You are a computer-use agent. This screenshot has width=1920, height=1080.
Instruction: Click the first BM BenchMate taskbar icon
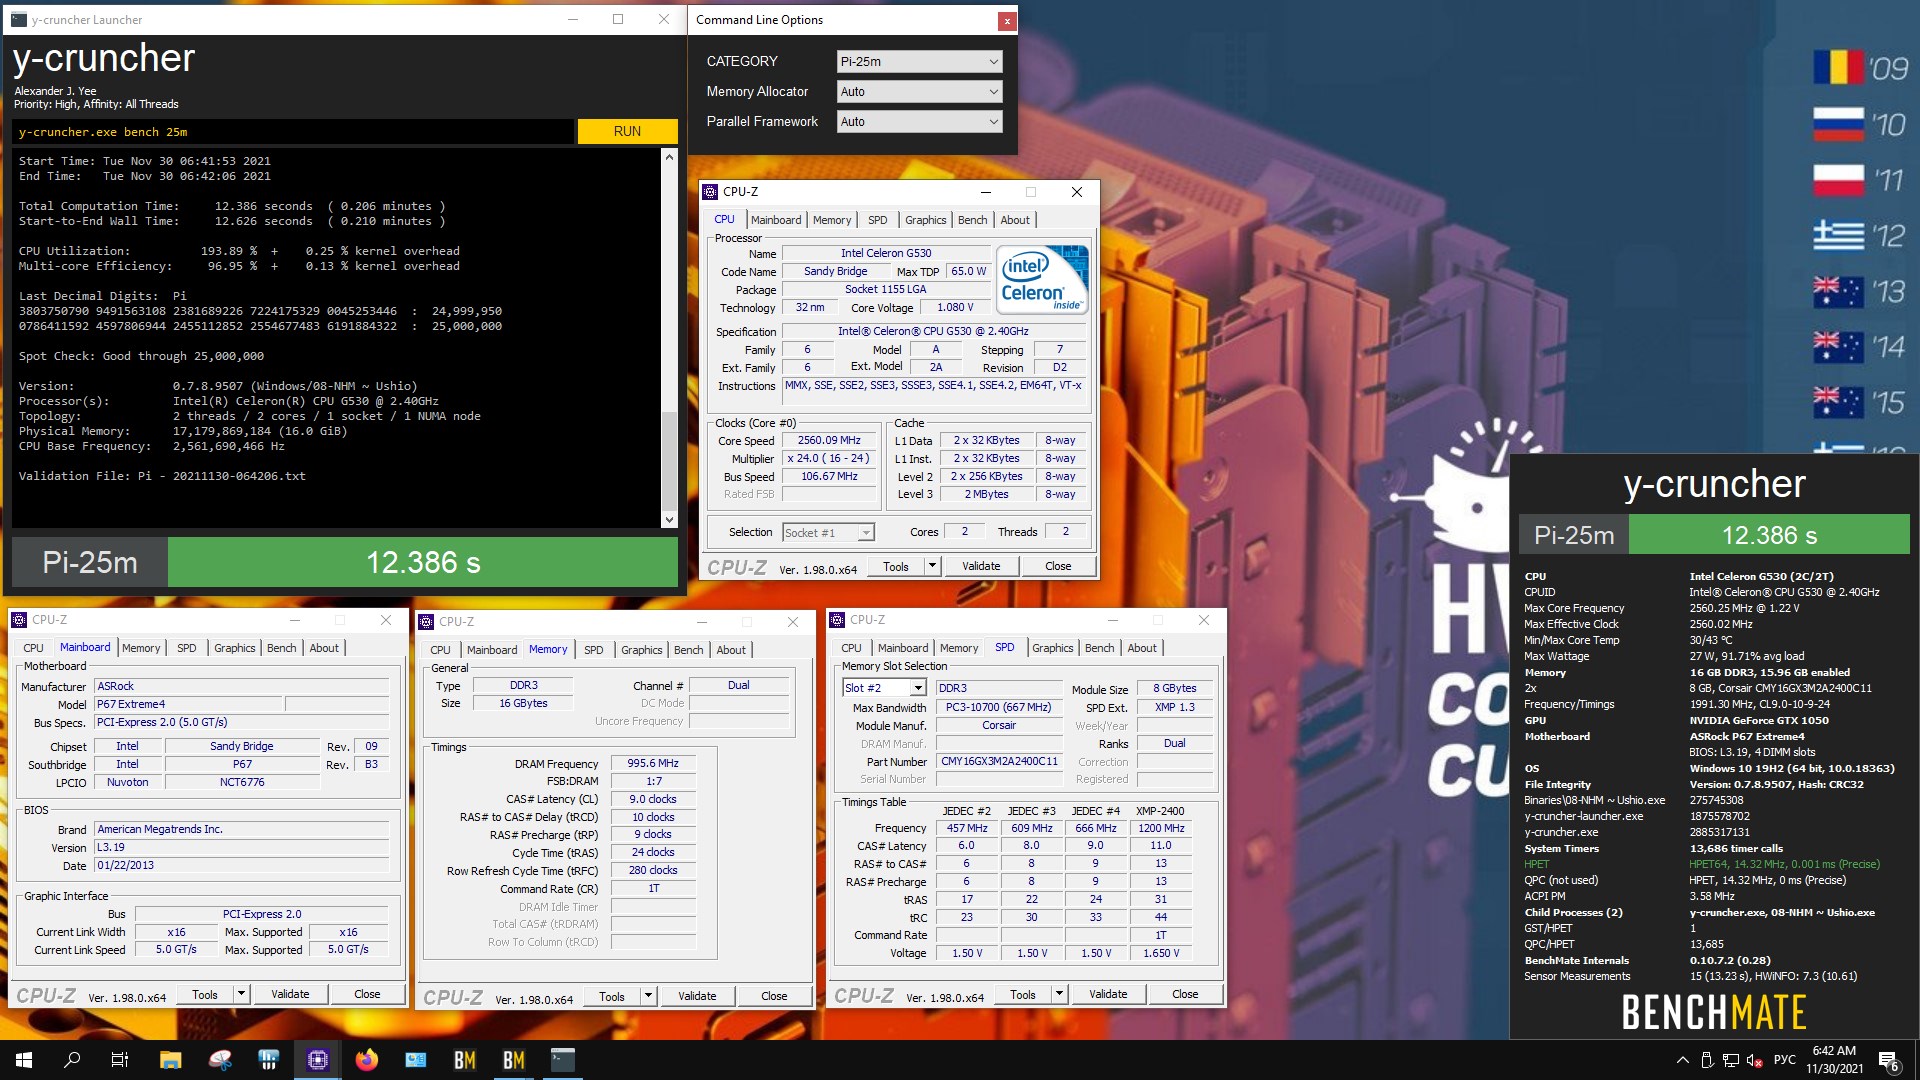click(x=465, y=1060)
